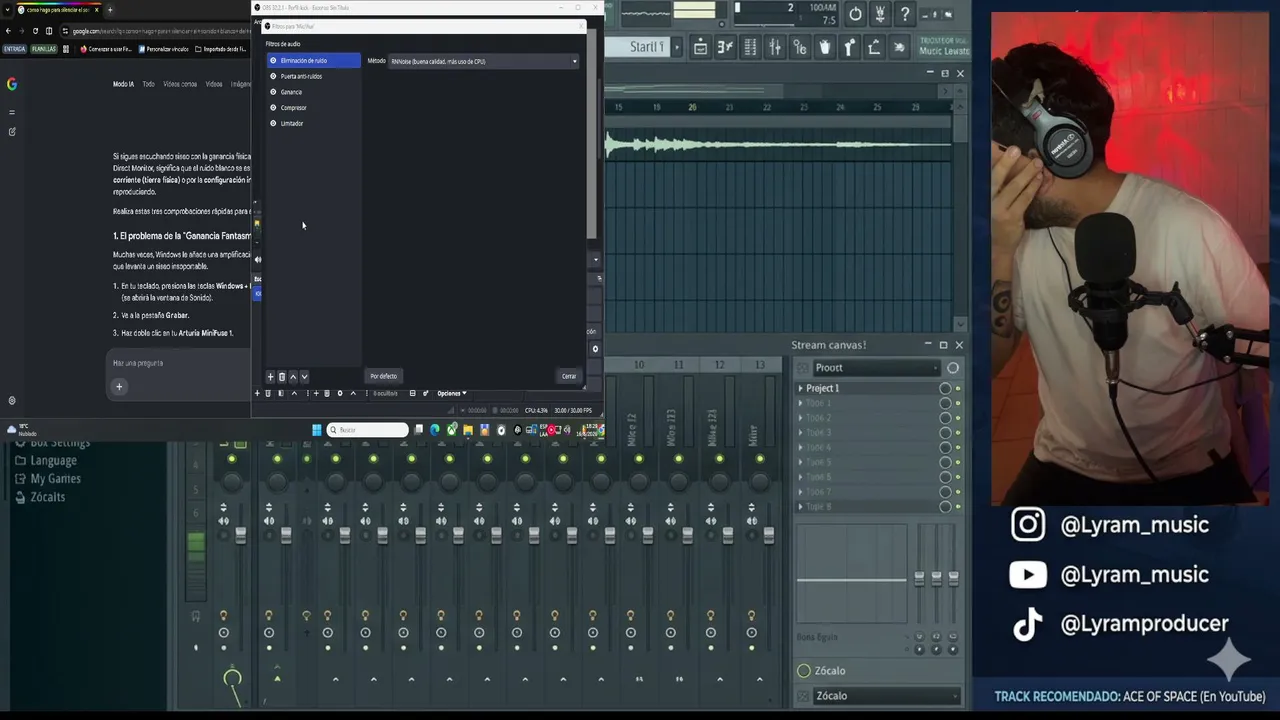Click the circular button beside Prooct dropdown
The image size is (1280, 720).
pos(953,368)
